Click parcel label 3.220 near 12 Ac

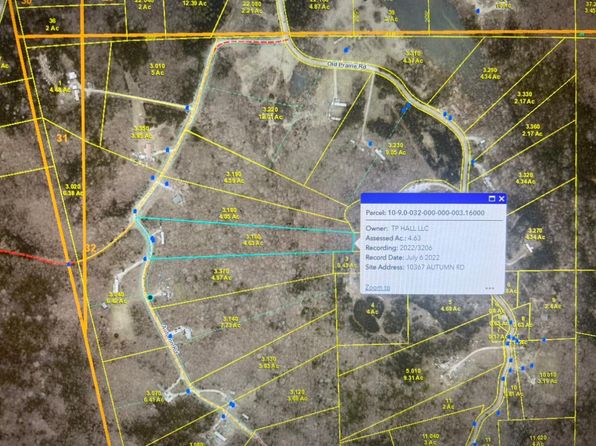click(270, 113)
